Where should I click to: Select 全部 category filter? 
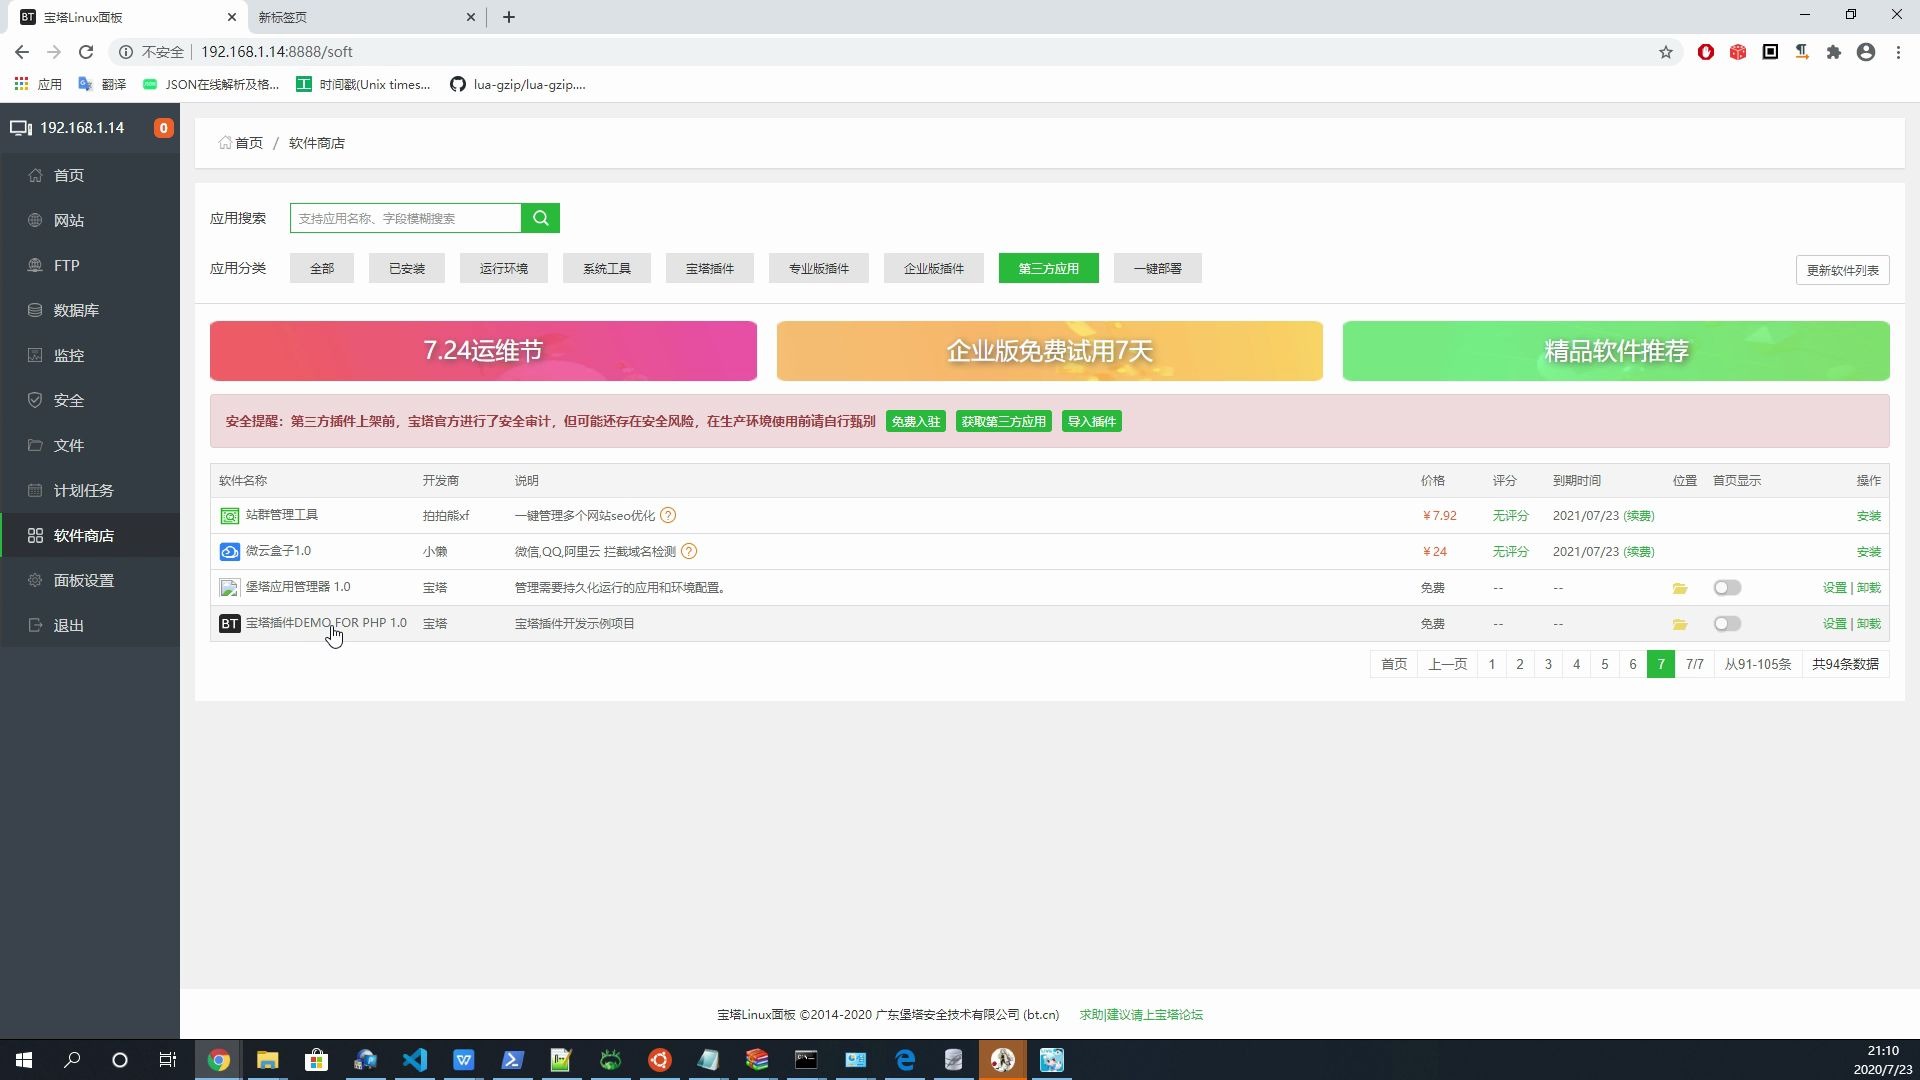322,268
